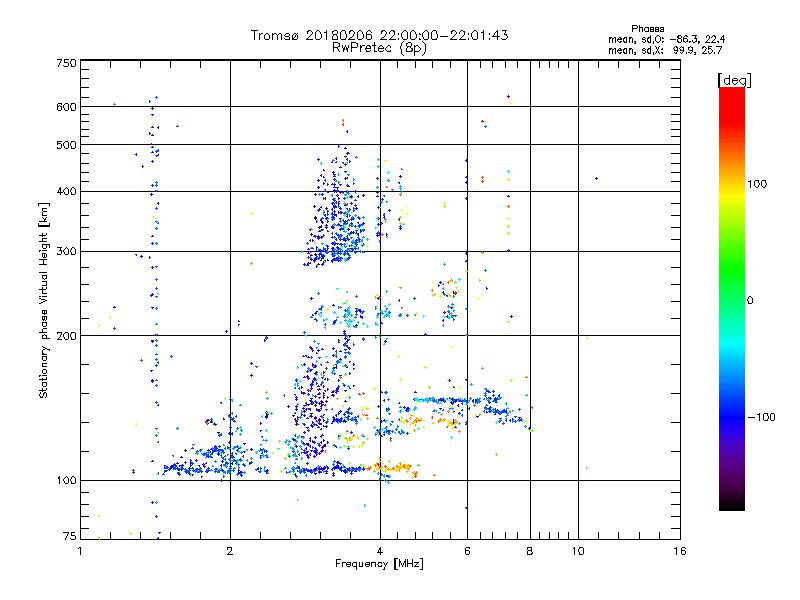Click the x-axis tick label '10'
The width and height of the screenshot is (800, 600).
point(578,551)
